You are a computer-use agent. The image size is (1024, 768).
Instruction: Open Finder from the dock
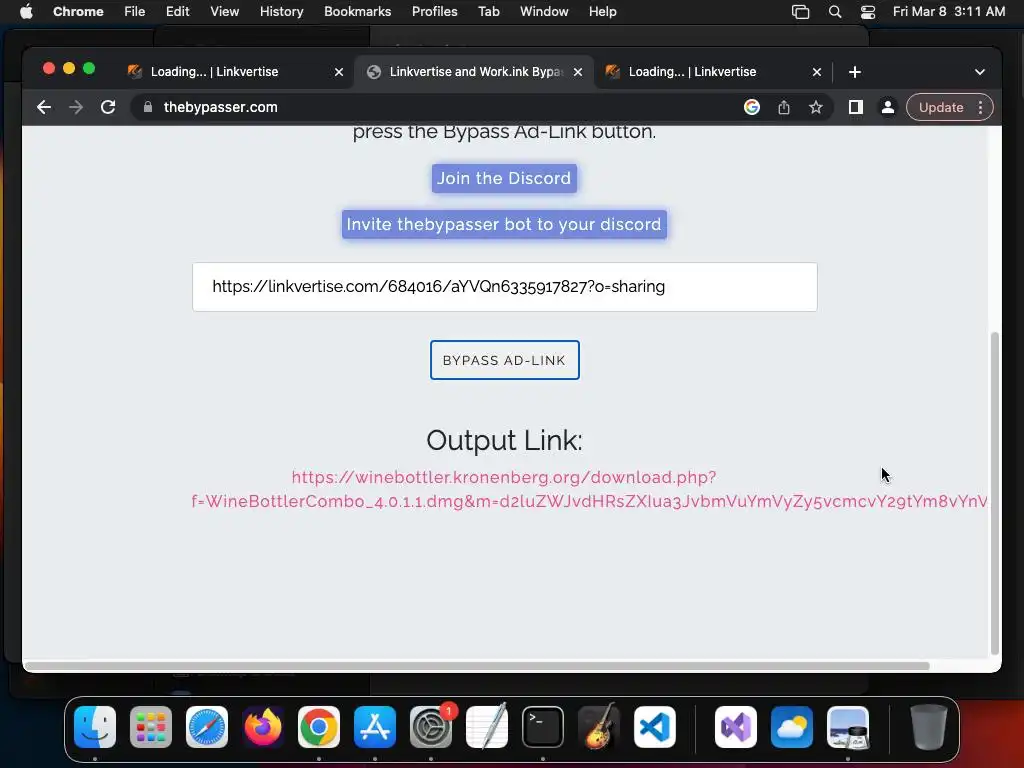[95, 727]
